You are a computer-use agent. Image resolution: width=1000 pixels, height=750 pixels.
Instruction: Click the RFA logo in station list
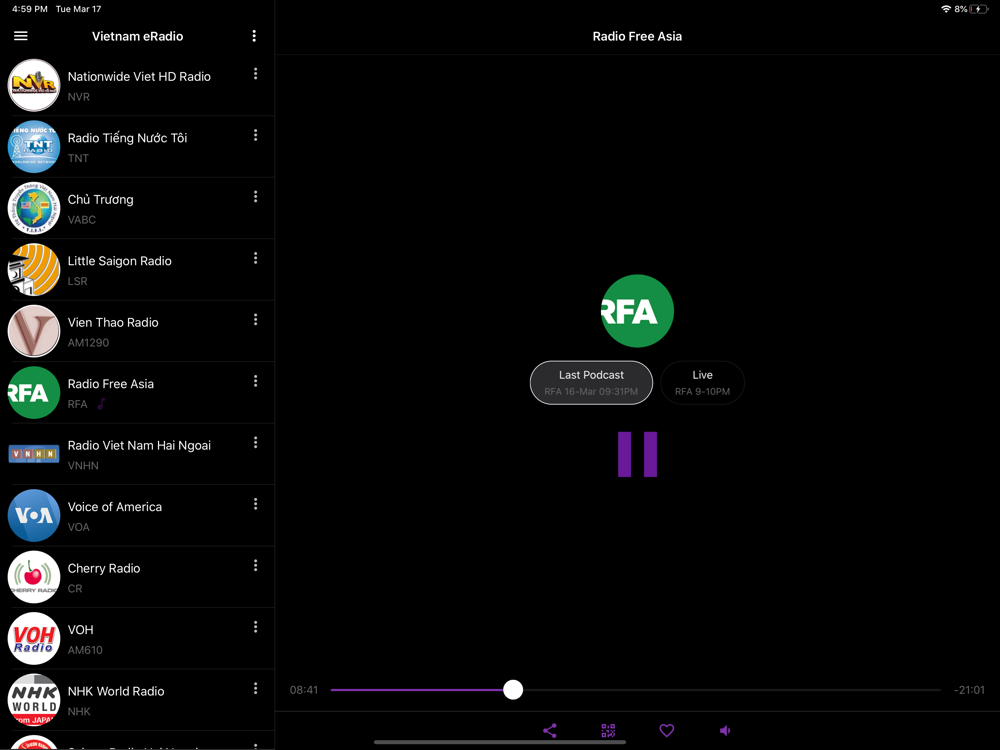pyautogui.click(x=34, y=392)
